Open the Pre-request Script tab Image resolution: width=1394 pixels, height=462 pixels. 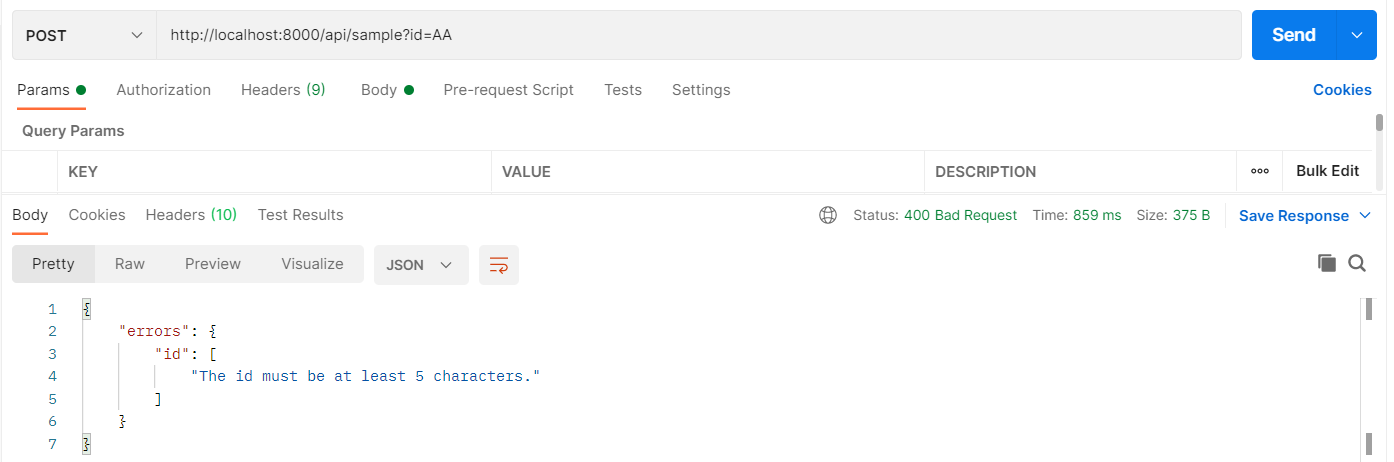coord(509,90)
